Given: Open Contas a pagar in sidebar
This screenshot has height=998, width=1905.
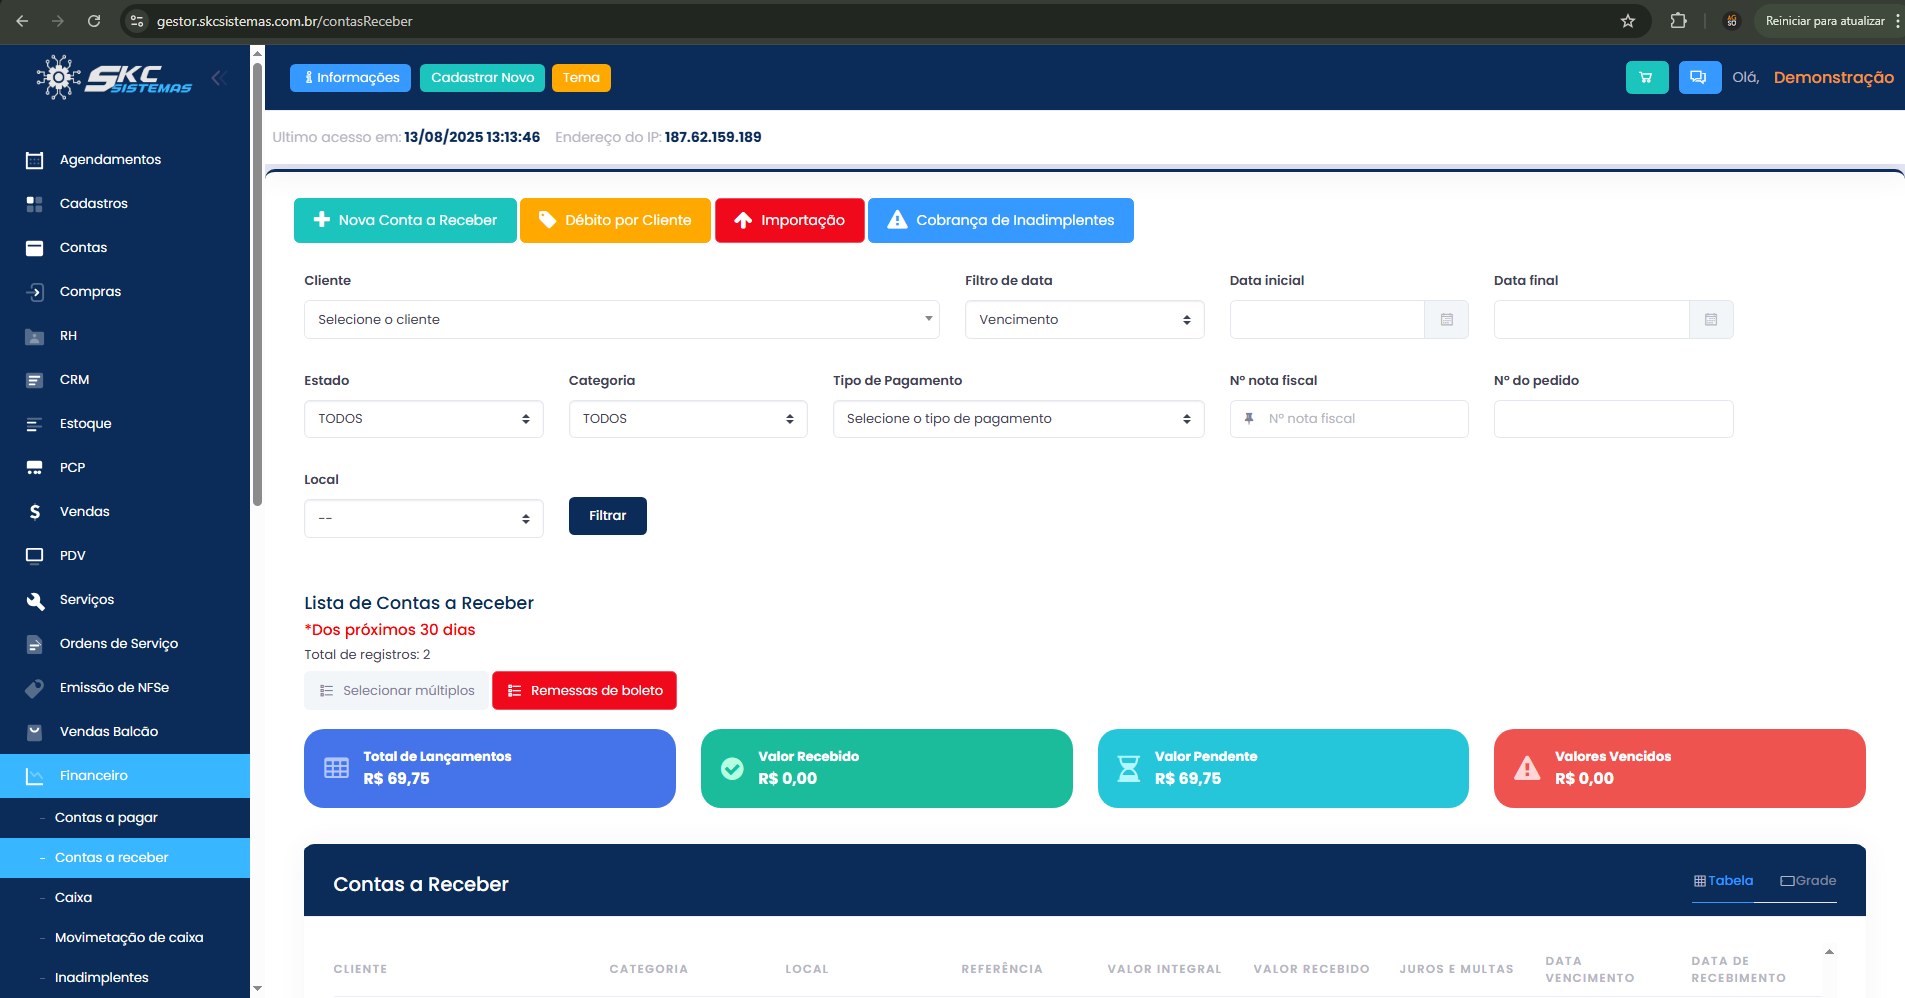Looking at the screenshot, I should [x=106, y=818].
